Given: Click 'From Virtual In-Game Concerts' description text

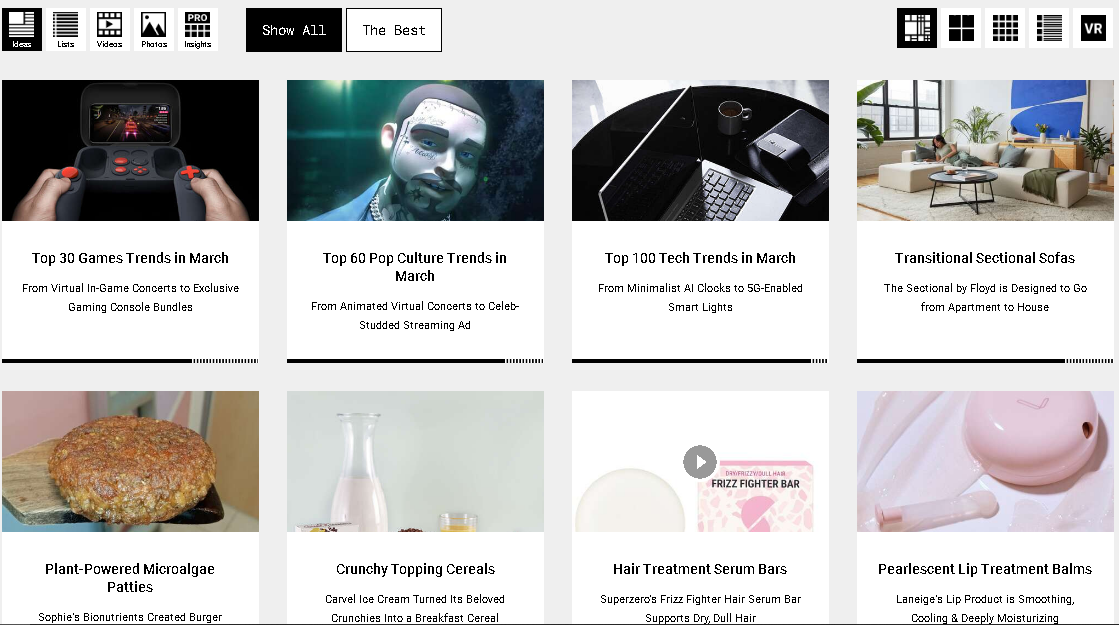Looking at the screenshot, I should click(x=131, y=298).
